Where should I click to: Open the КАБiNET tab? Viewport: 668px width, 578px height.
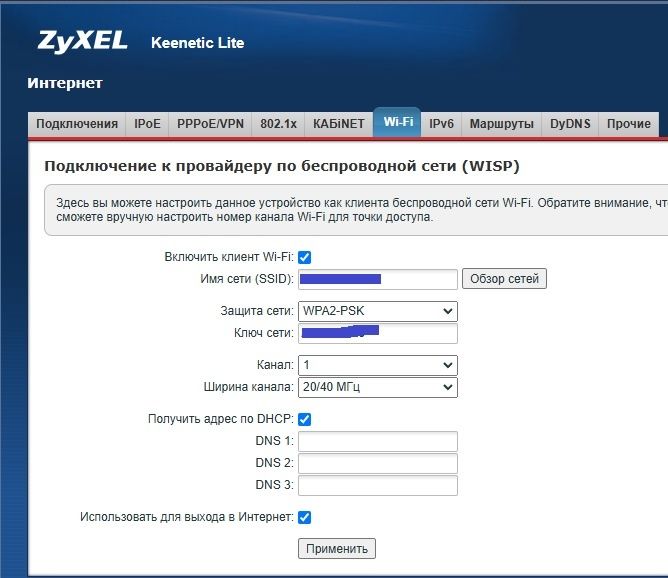[x=339, y=124]
